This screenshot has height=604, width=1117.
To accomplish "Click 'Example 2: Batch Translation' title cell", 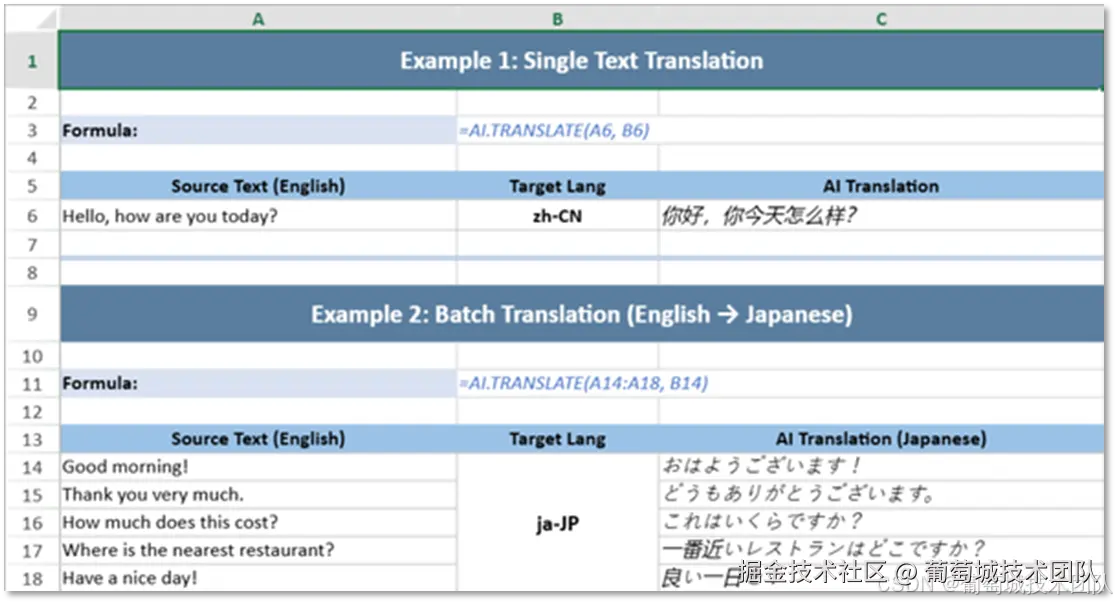I will (x=581, y=314).
